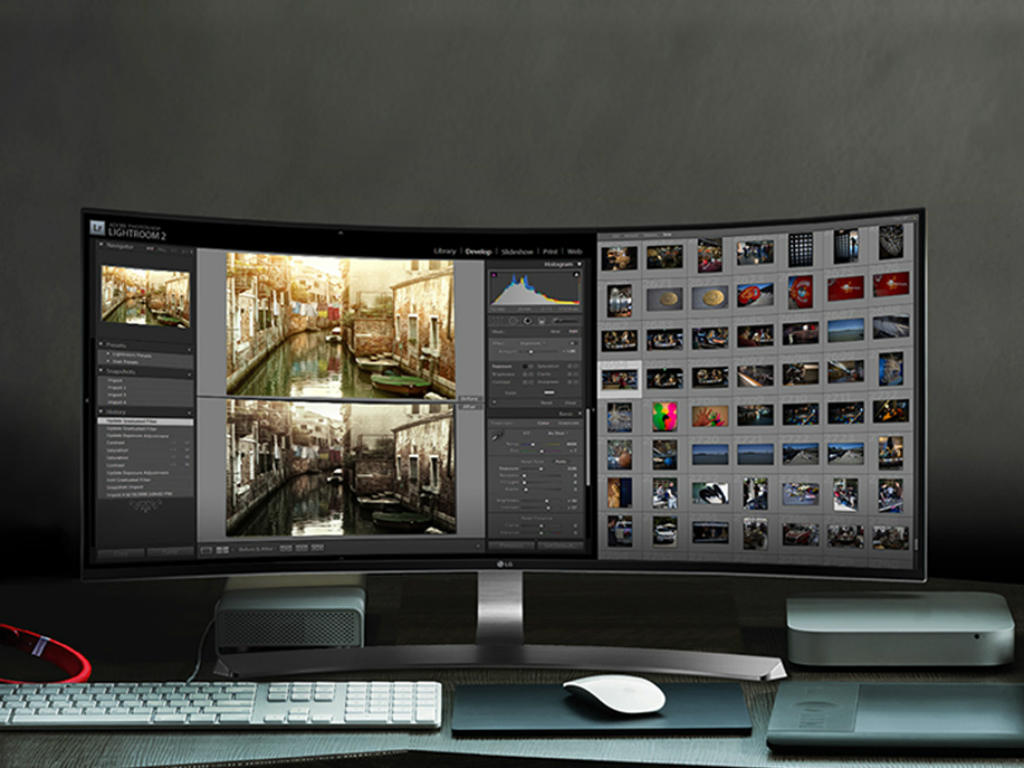Click the Graduated Filter tool icon
The width and height of the screenshot is (1024, 768).
(x=542, y=321)
